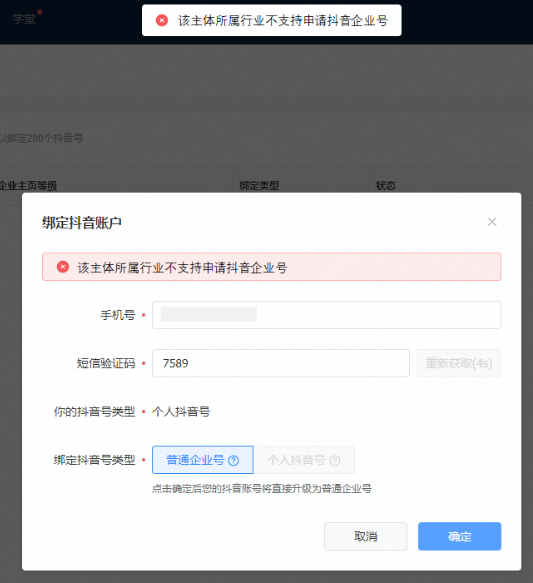Viewport: 533px width, 583px height.
Task: Click the 你的抖音号类型 label
Action: (94, 412)
